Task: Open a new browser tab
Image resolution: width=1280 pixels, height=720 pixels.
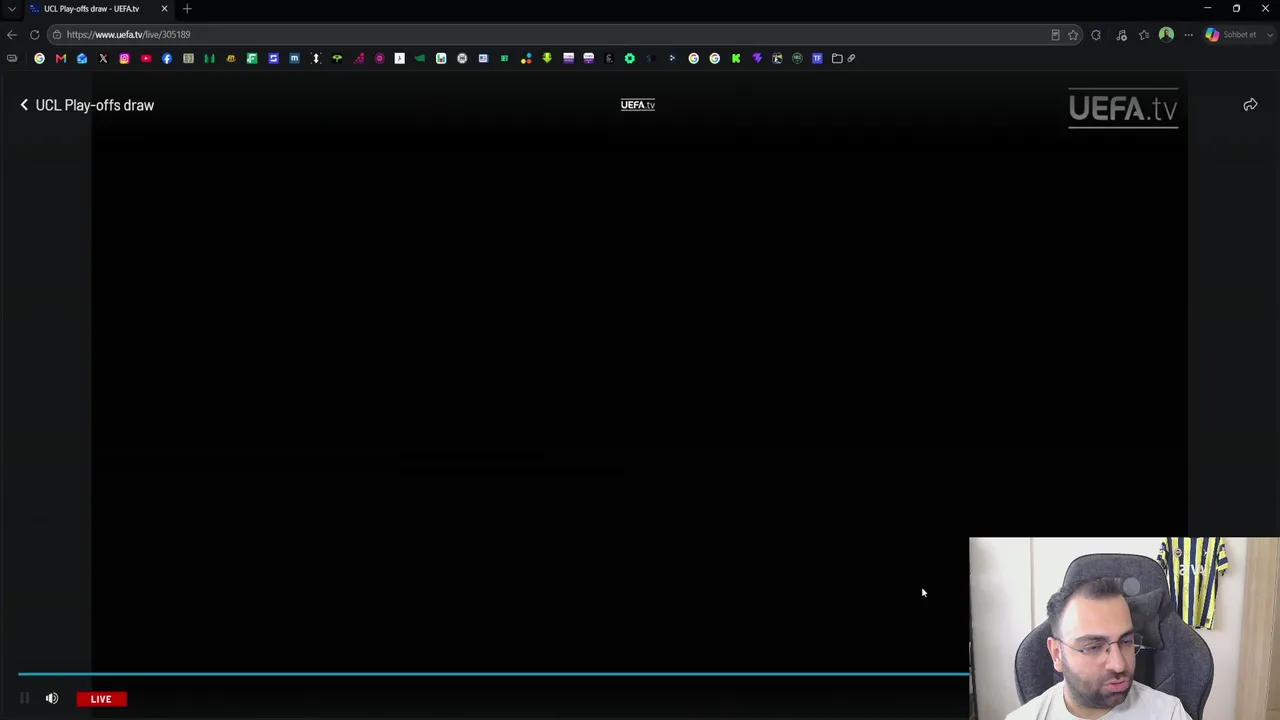Action: pyautogui.click(x=187, y=9)
